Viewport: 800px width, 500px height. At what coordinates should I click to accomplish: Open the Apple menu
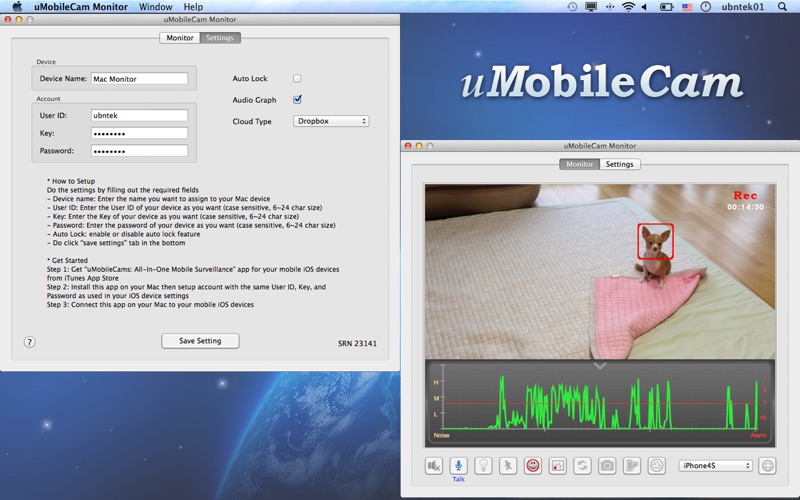click(17, 7)
